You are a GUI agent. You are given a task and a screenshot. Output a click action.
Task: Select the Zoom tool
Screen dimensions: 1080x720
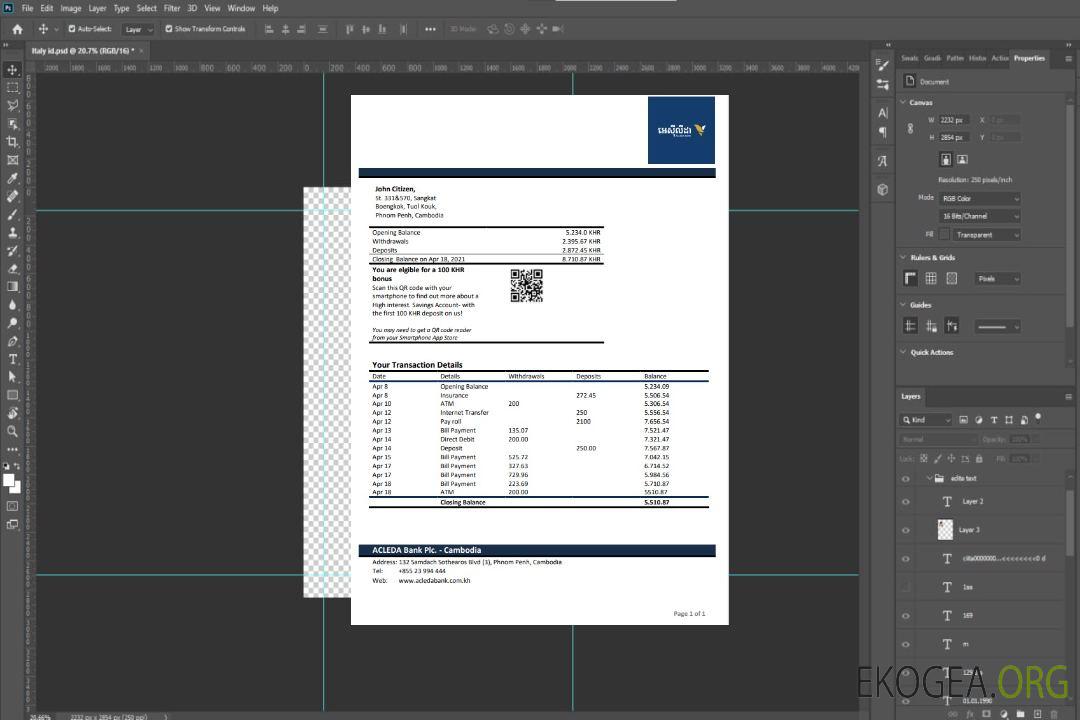pos(12,431)
